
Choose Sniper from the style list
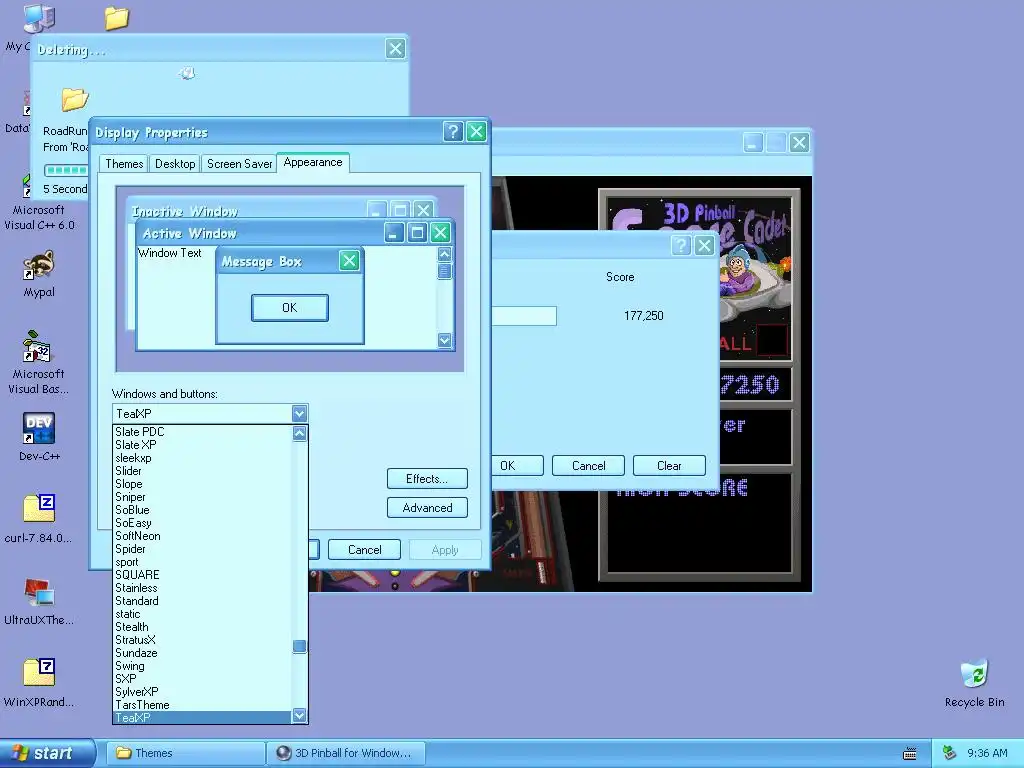click(x=202, y=497)
